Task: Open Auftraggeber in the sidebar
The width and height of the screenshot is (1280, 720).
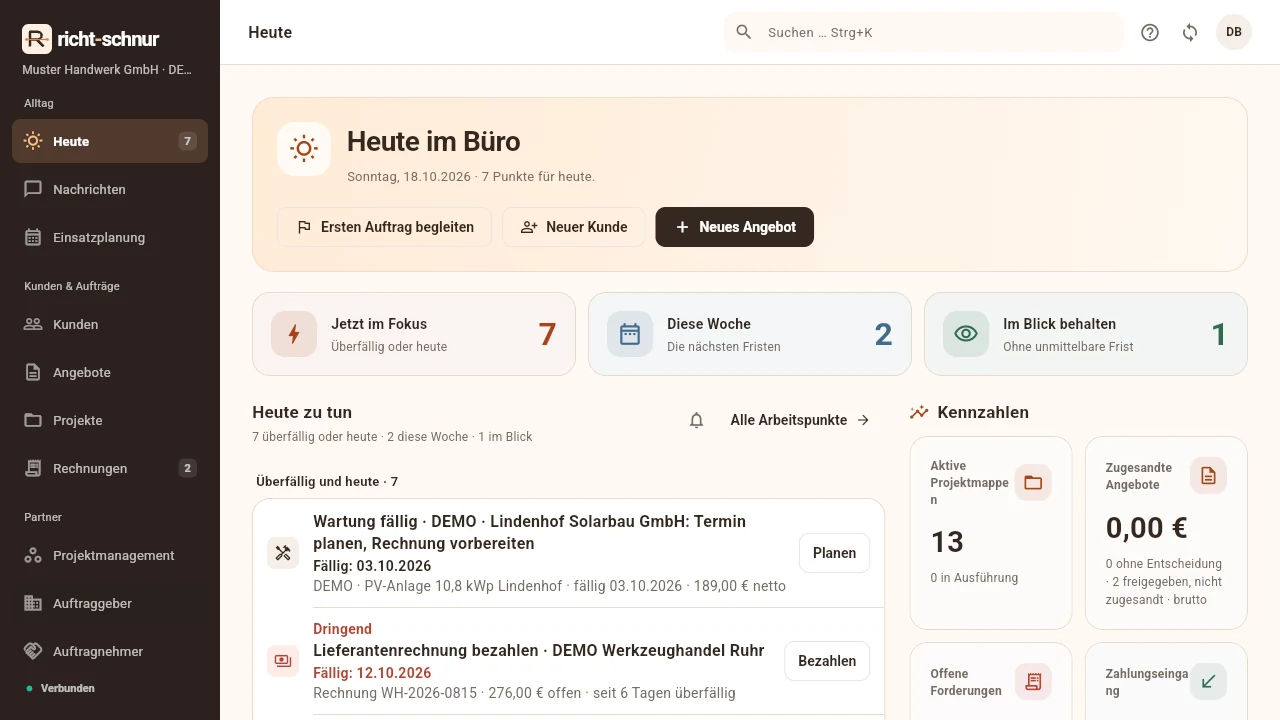Action: (x=110, y=603)
